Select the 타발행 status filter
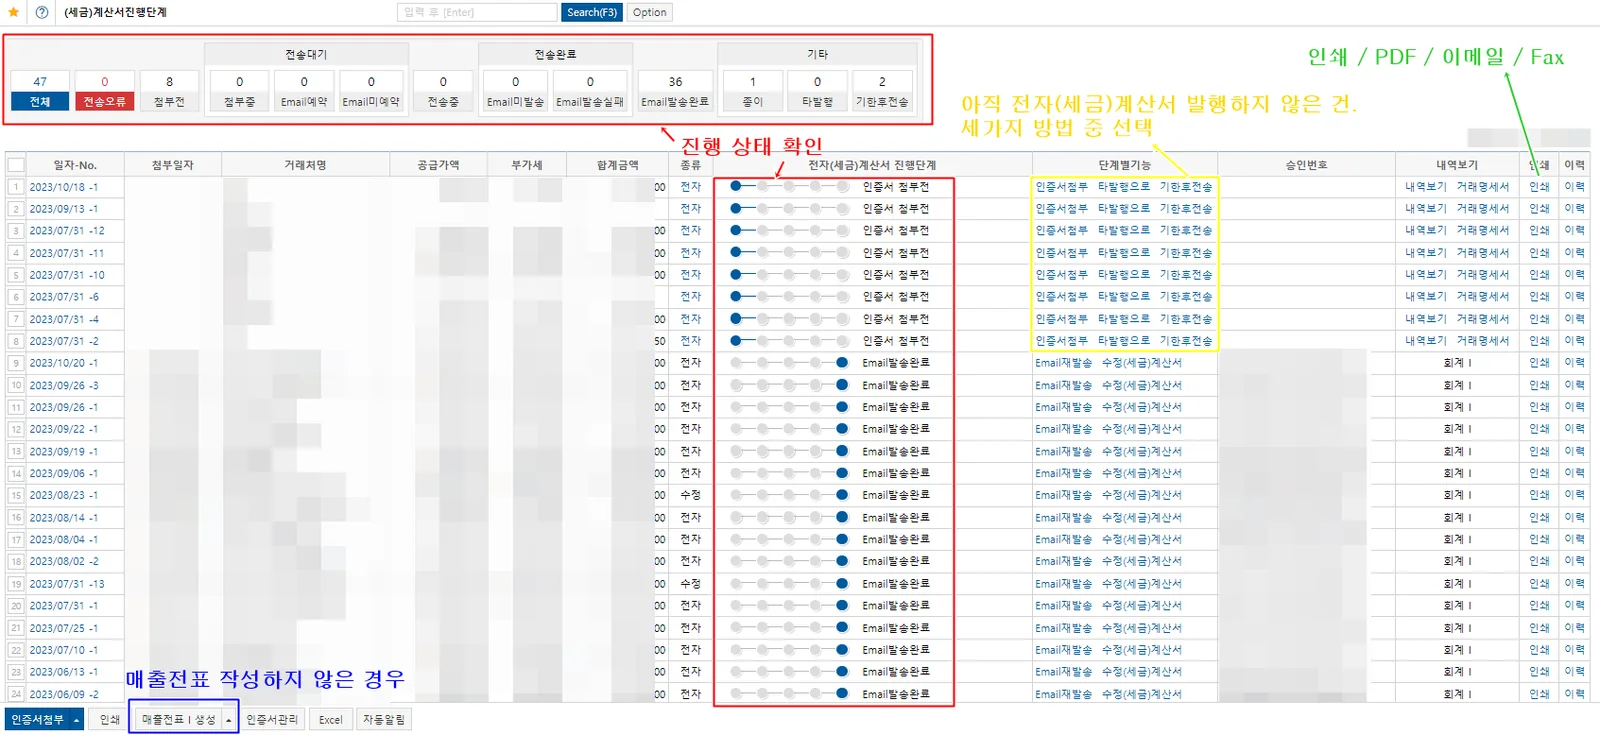This screenshot has height=735, width=1600. click(817, 91)
